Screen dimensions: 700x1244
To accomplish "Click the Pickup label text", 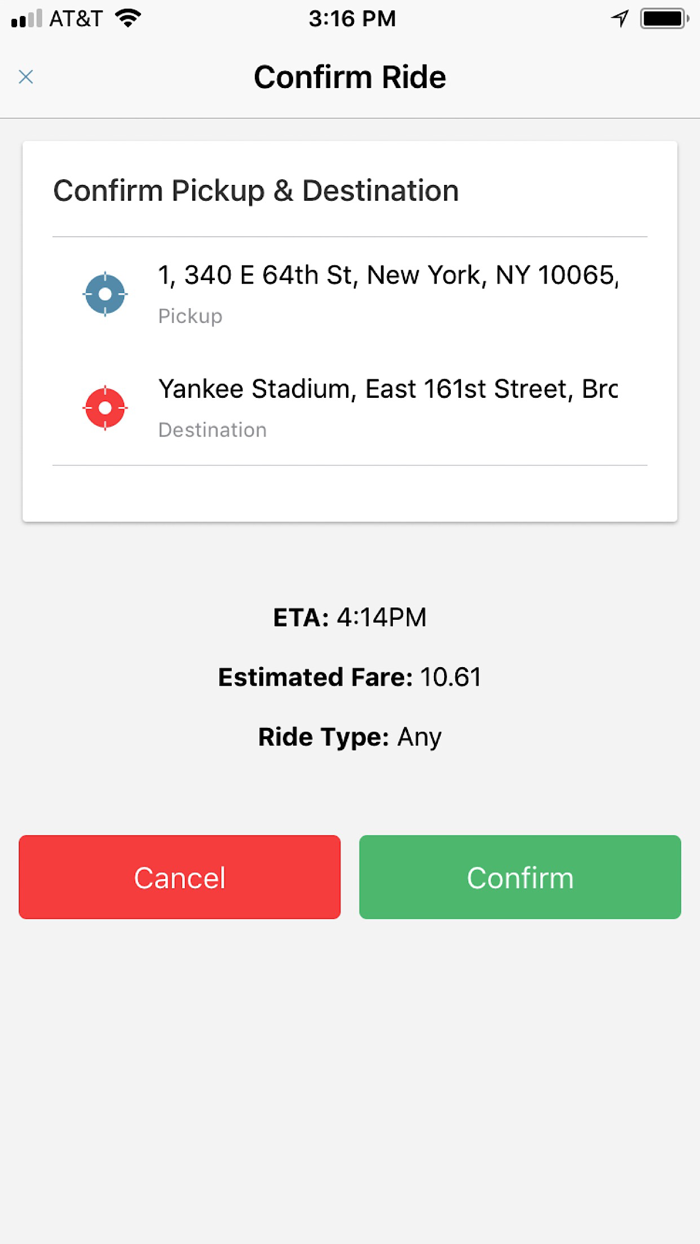I will click(190, 316).
